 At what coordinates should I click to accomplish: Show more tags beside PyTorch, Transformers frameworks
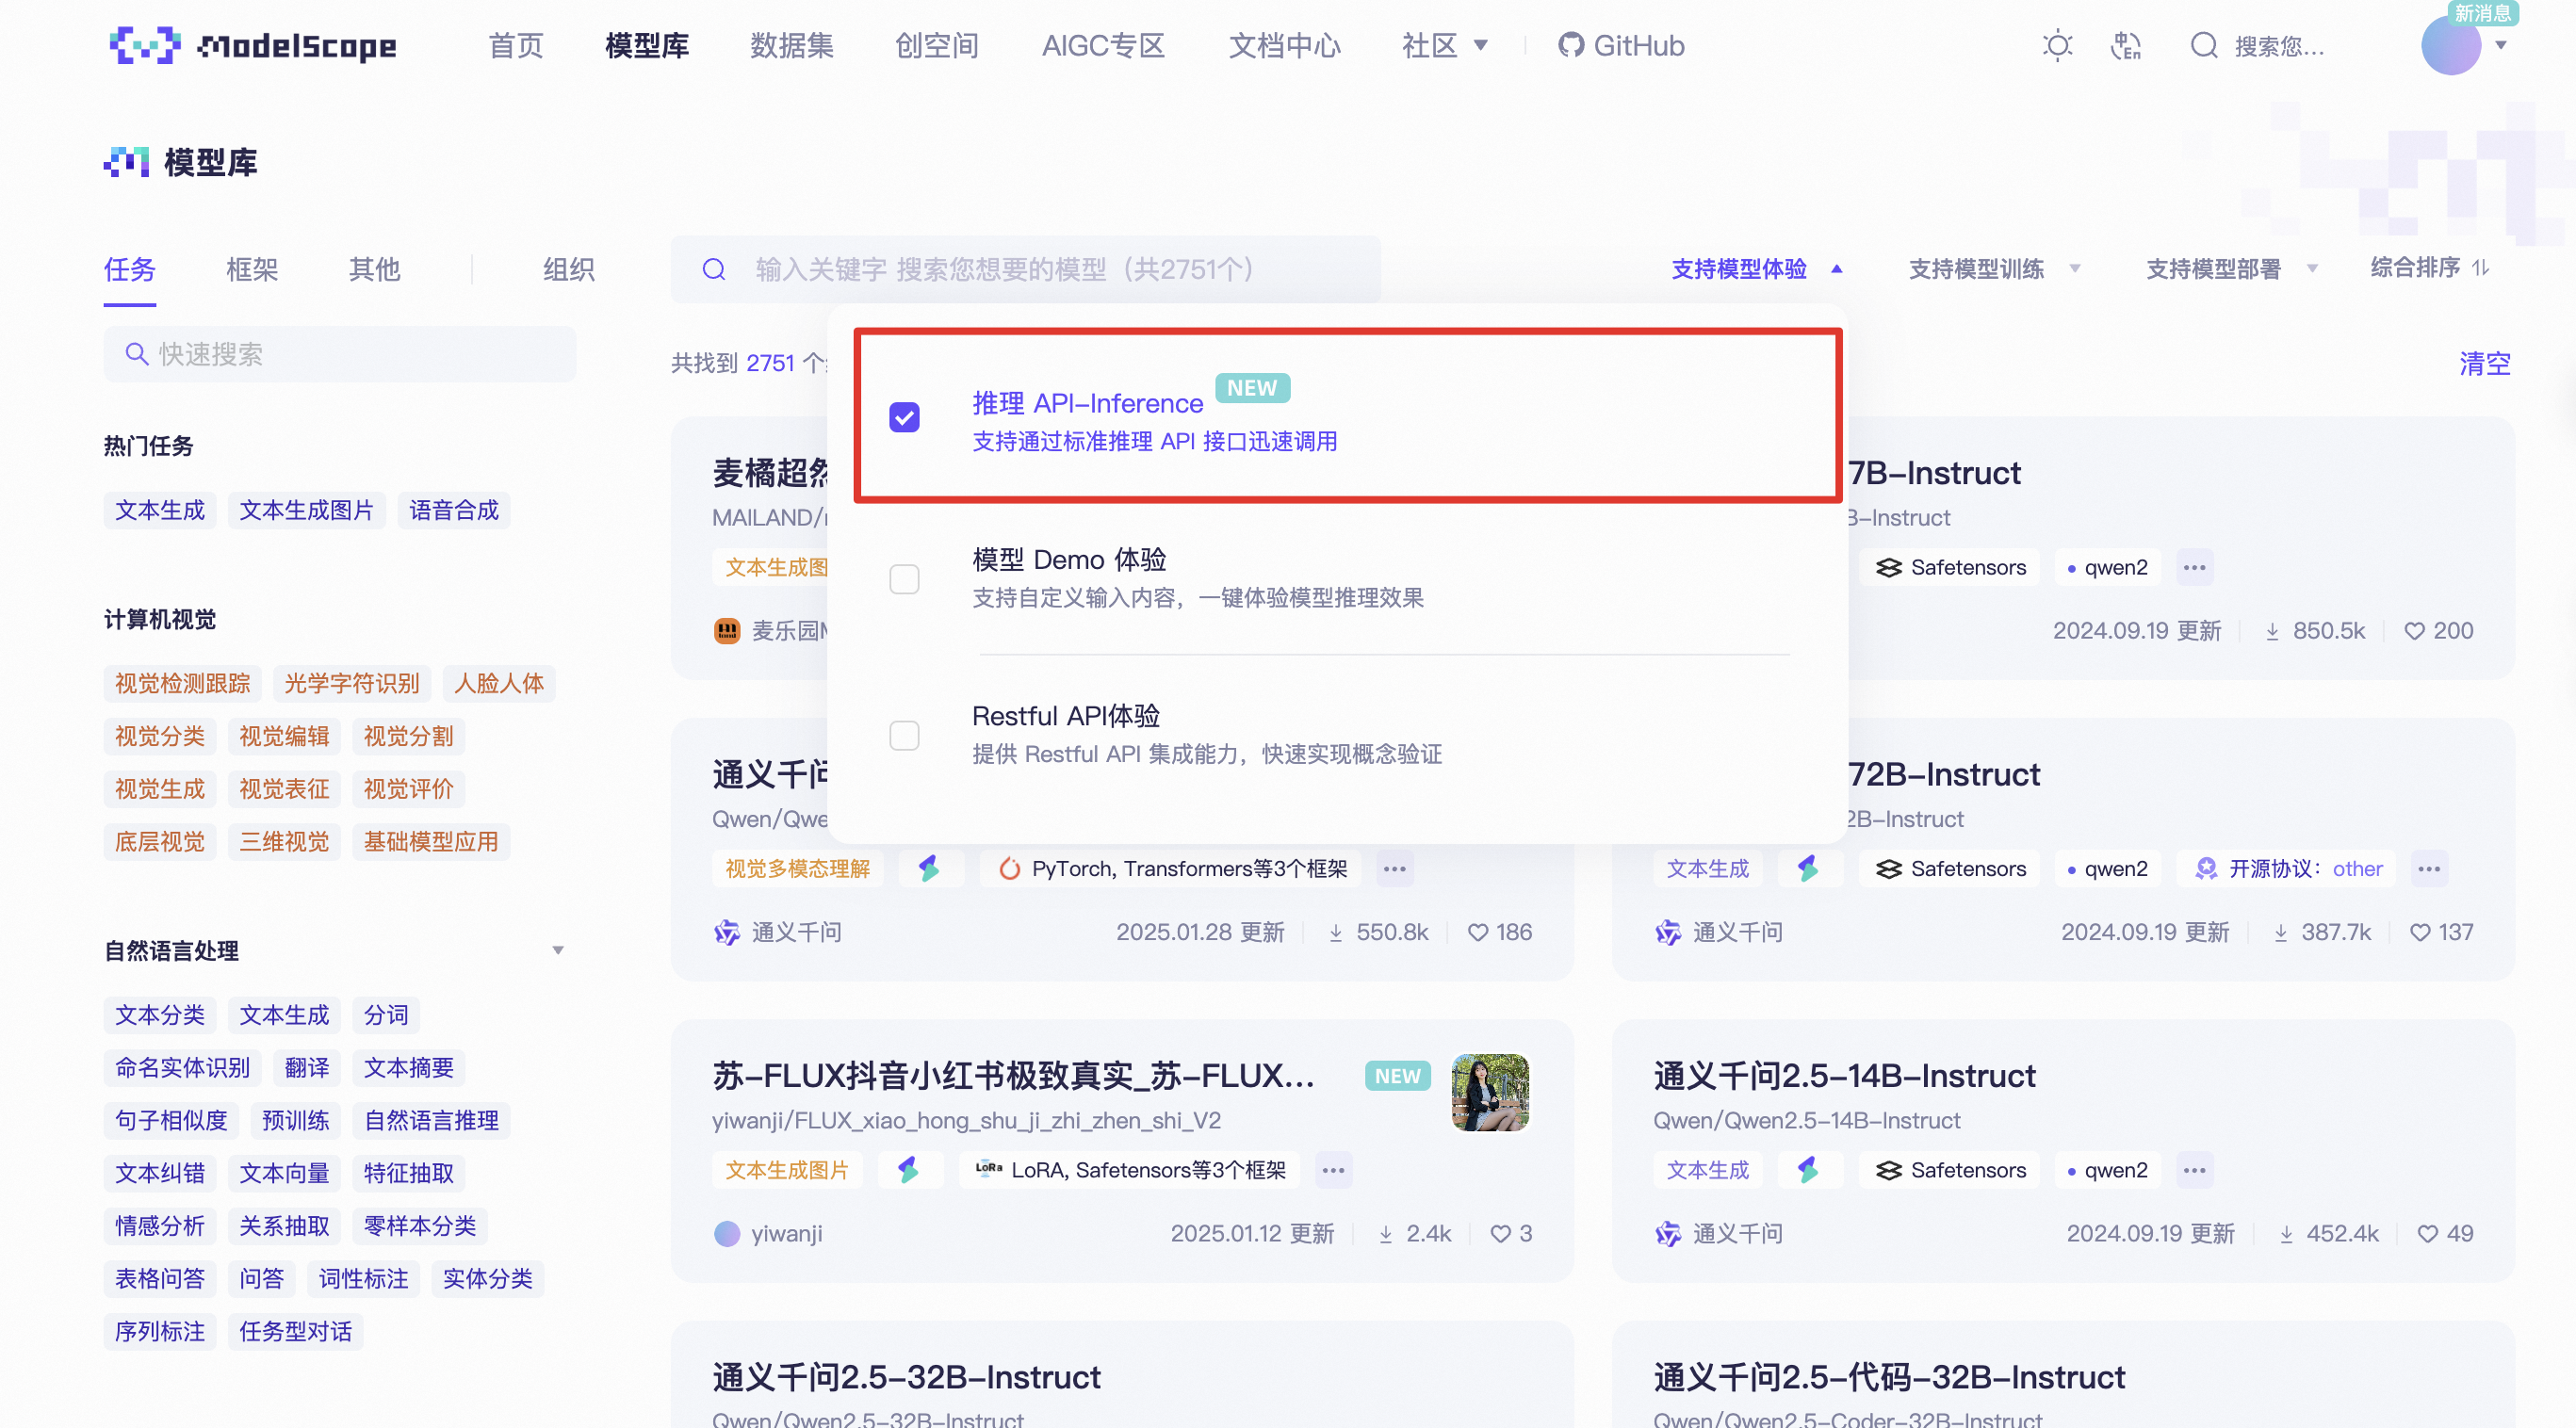1394,869
